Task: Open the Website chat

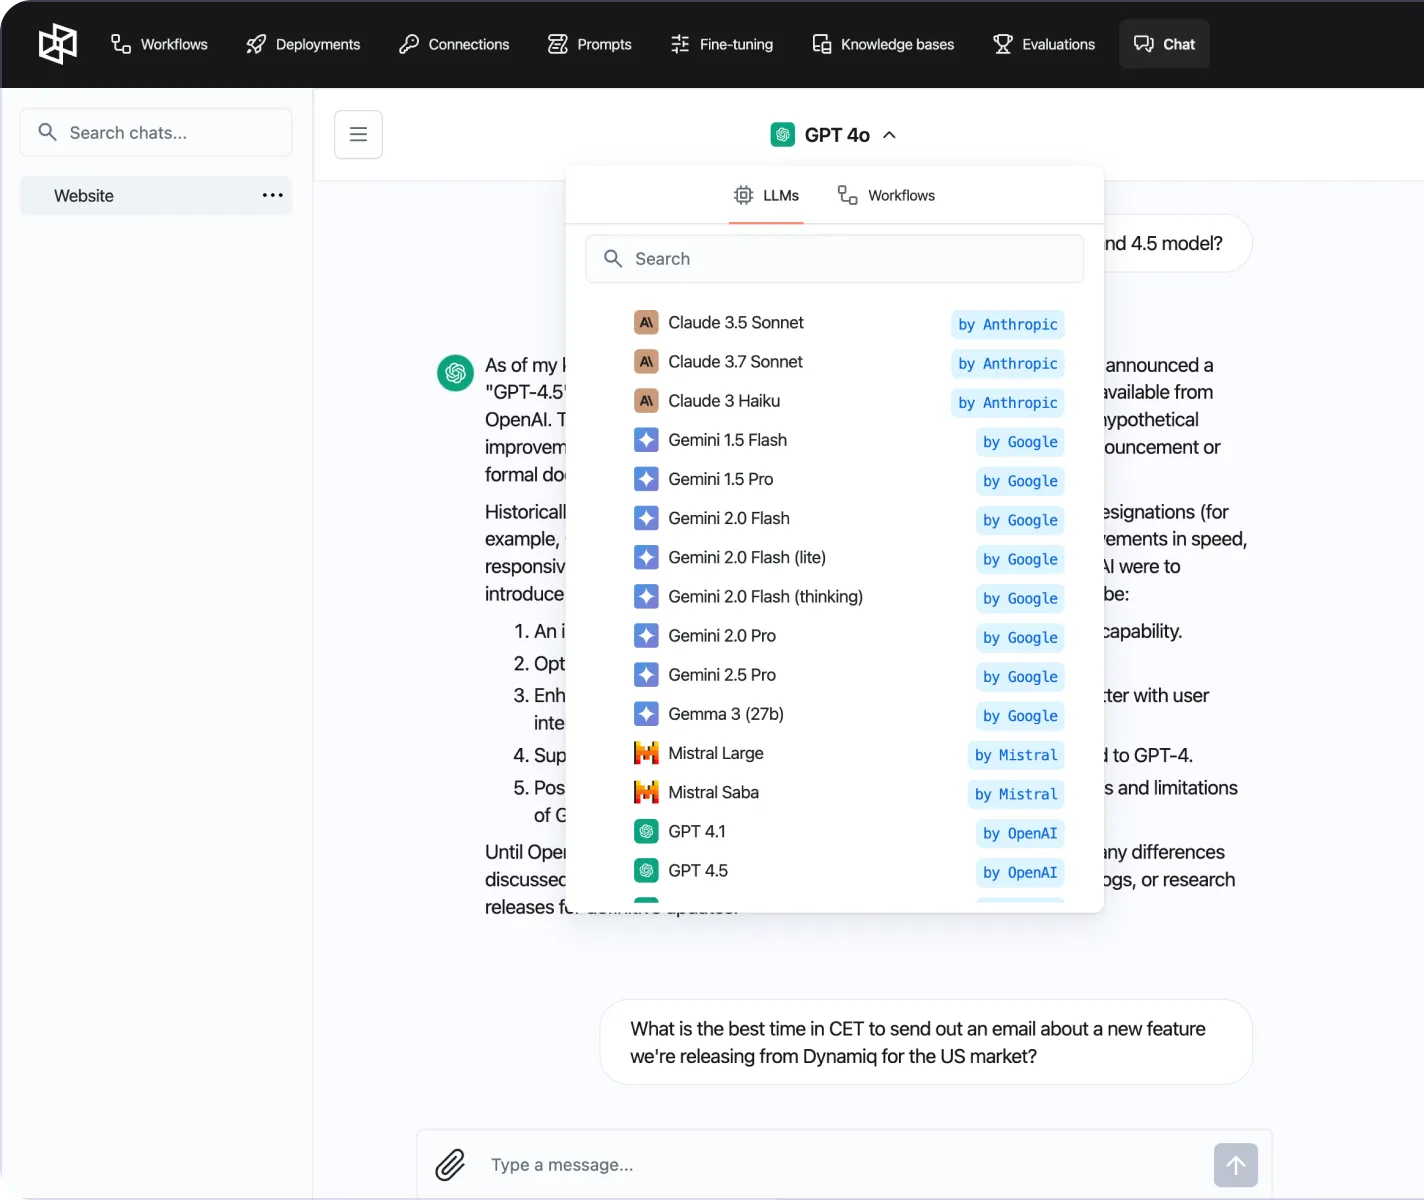Action: point(156,196)
